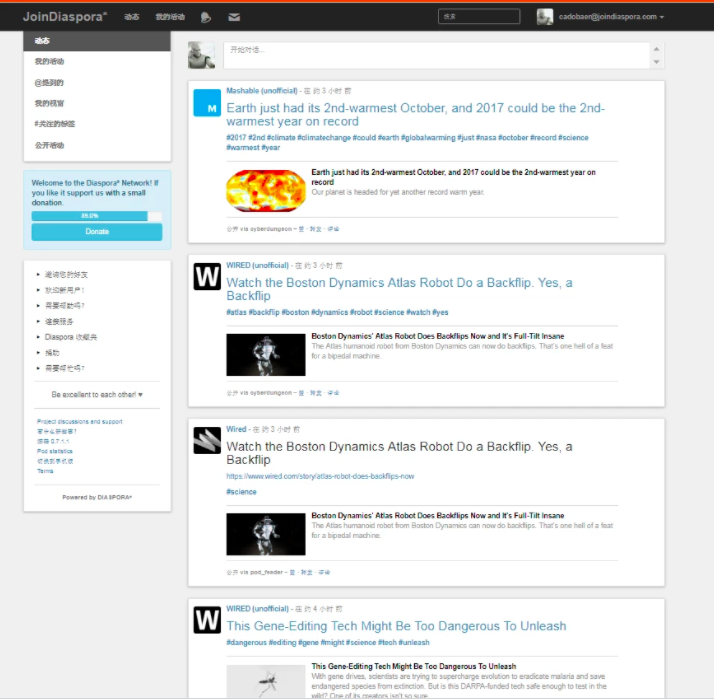Click the donation progress bar
This screenshot has width=714, height=699.
point(97,216)
